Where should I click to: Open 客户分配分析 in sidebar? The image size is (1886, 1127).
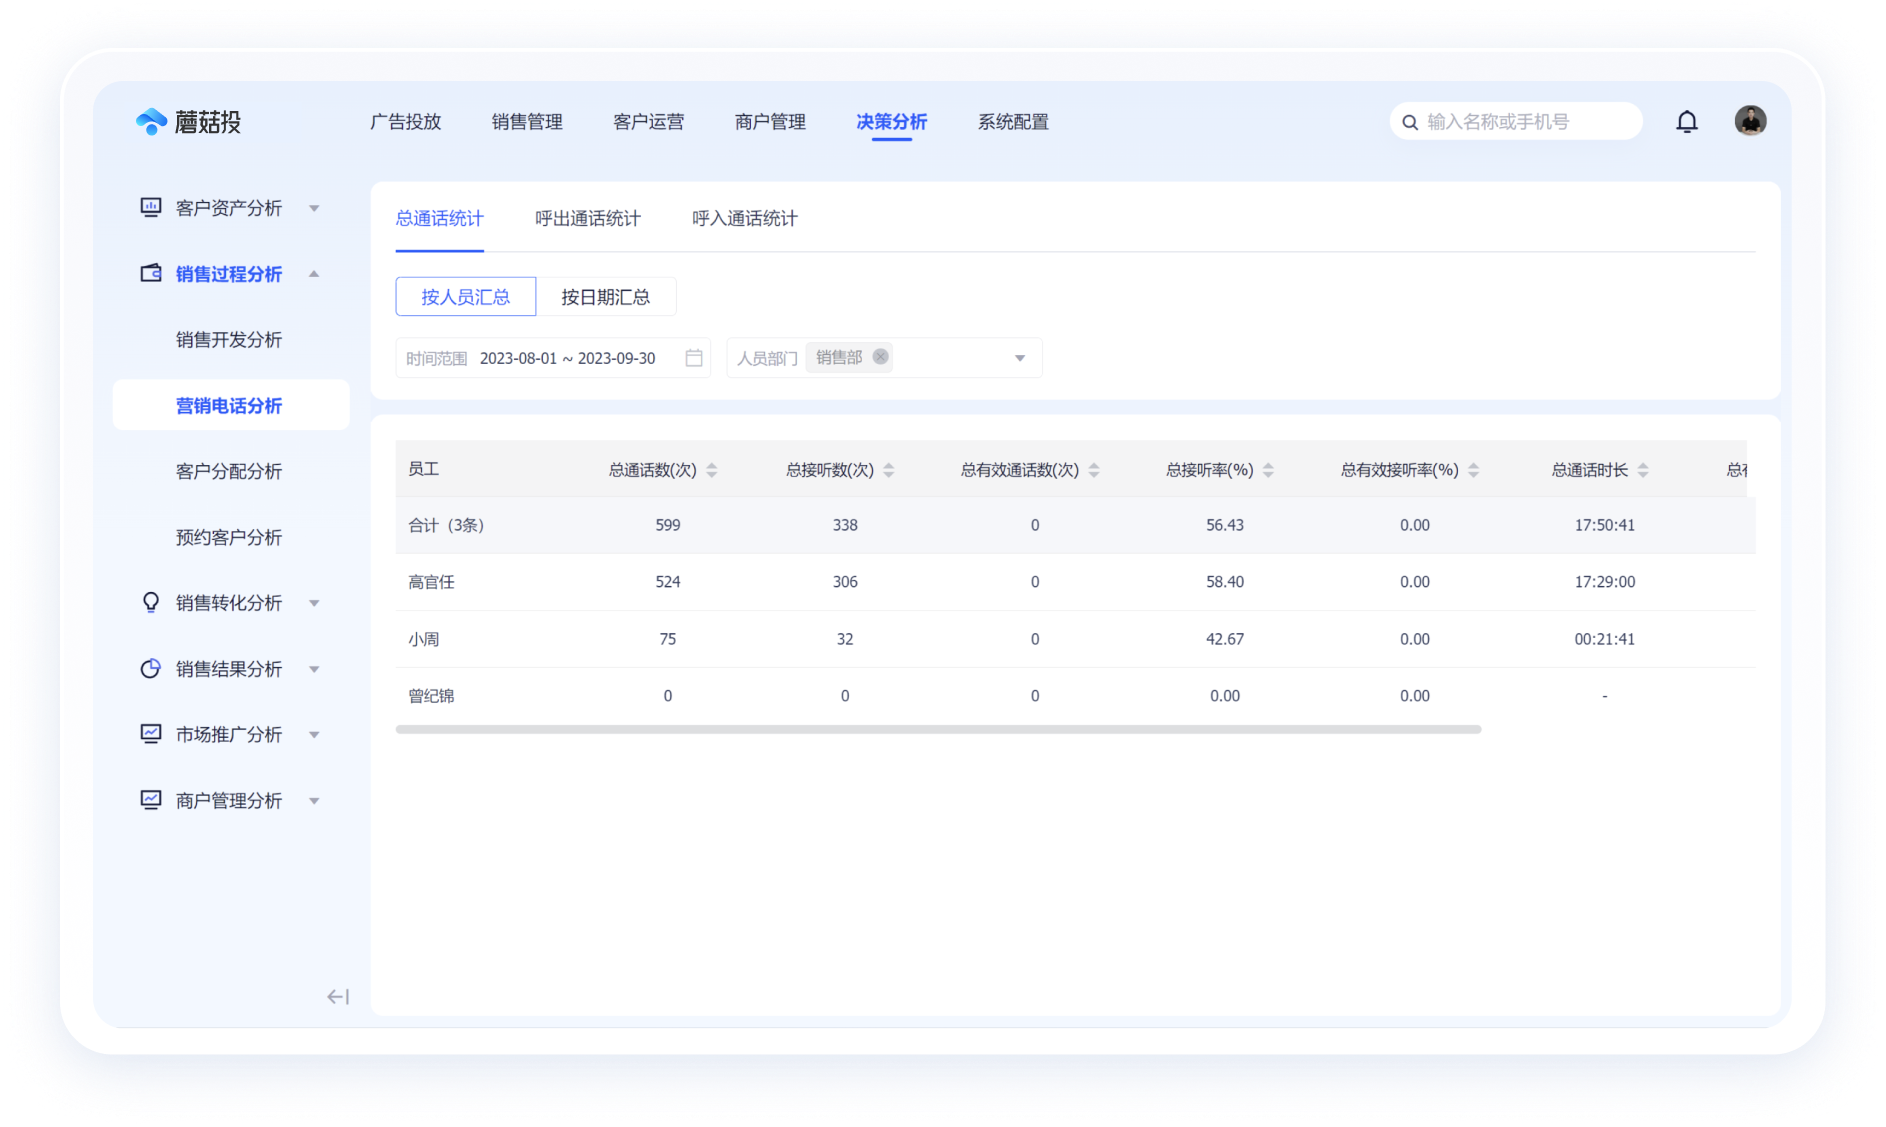pos(229,471)
